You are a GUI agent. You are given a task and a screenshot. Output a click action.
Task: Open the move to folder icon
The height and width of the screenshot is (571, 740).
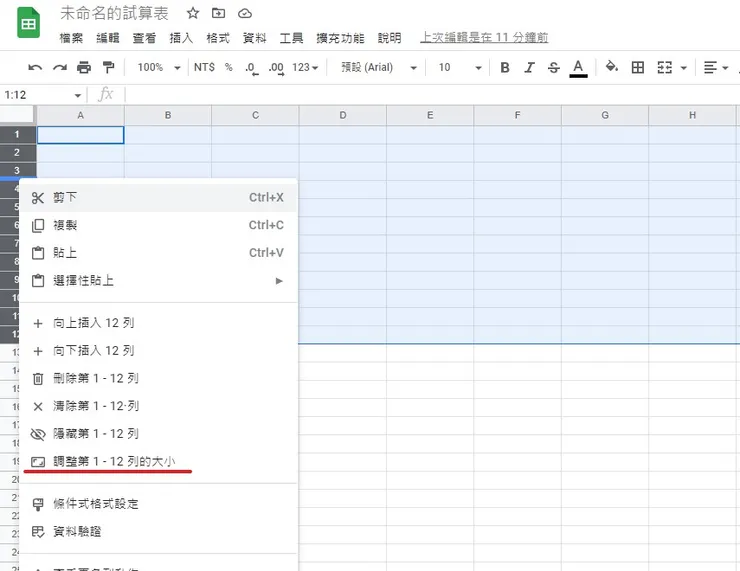[x=218, y=13]
